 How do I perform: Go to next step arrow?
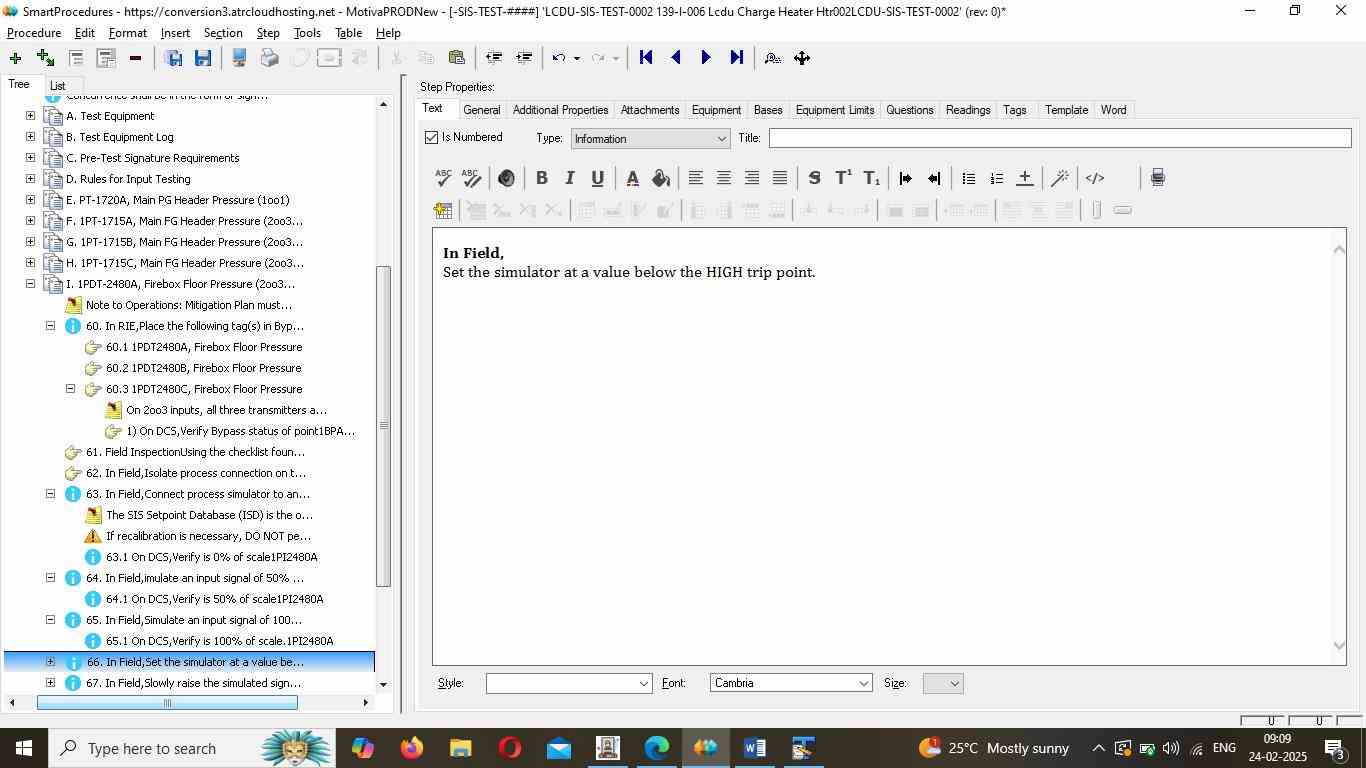706,58
